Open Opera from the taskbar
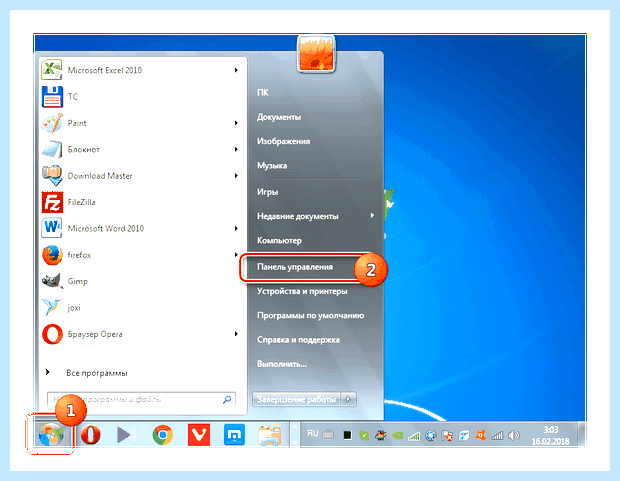The width and height of the screenshot is (620, 481). coord(91,435)
